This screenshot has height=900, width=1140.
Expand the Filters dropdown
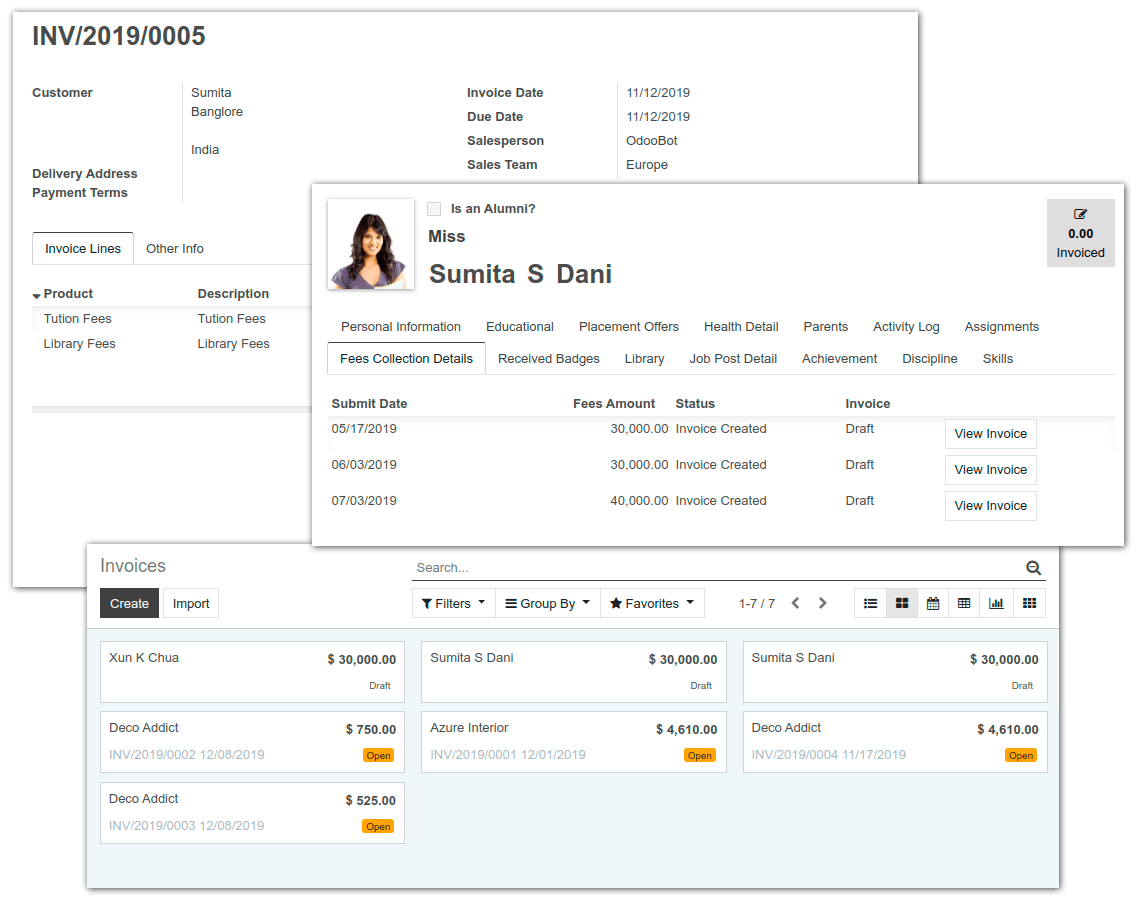453,603
